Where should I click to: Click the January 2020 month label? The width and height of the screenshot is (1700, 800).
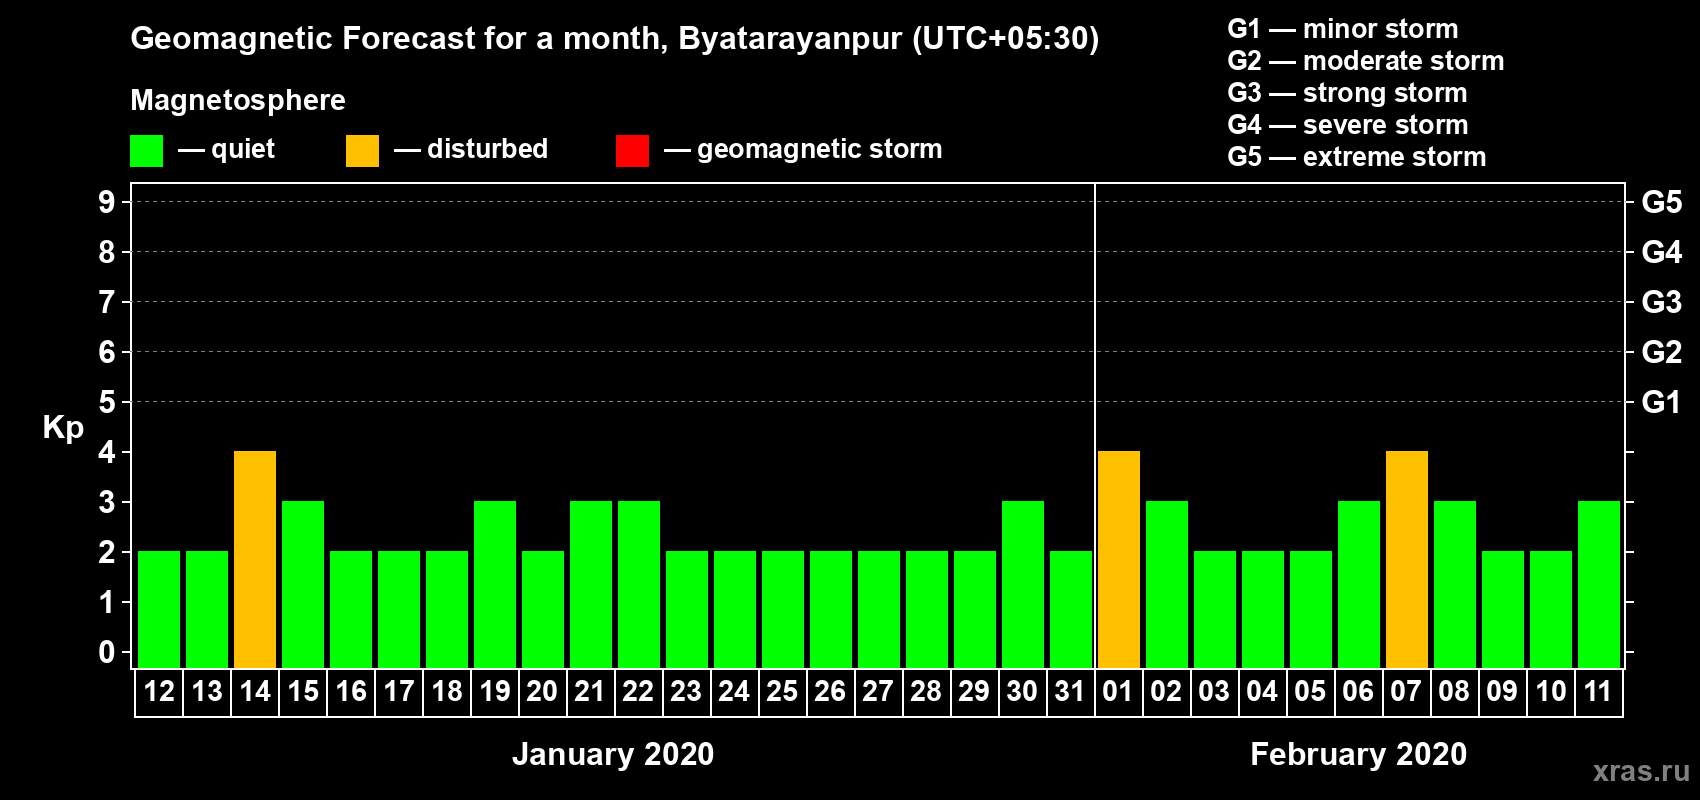(613, 754)
